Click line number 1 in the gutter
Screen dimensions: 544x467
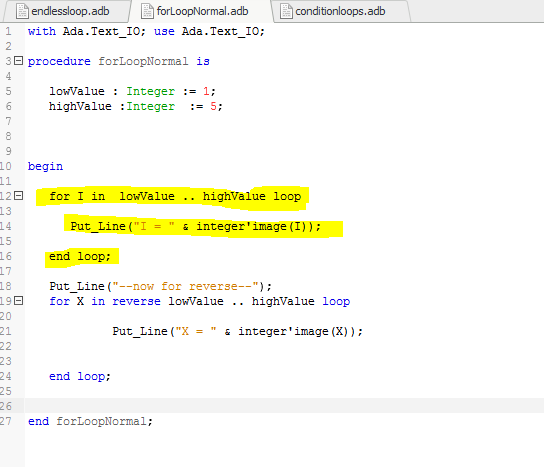pos(8,32)
